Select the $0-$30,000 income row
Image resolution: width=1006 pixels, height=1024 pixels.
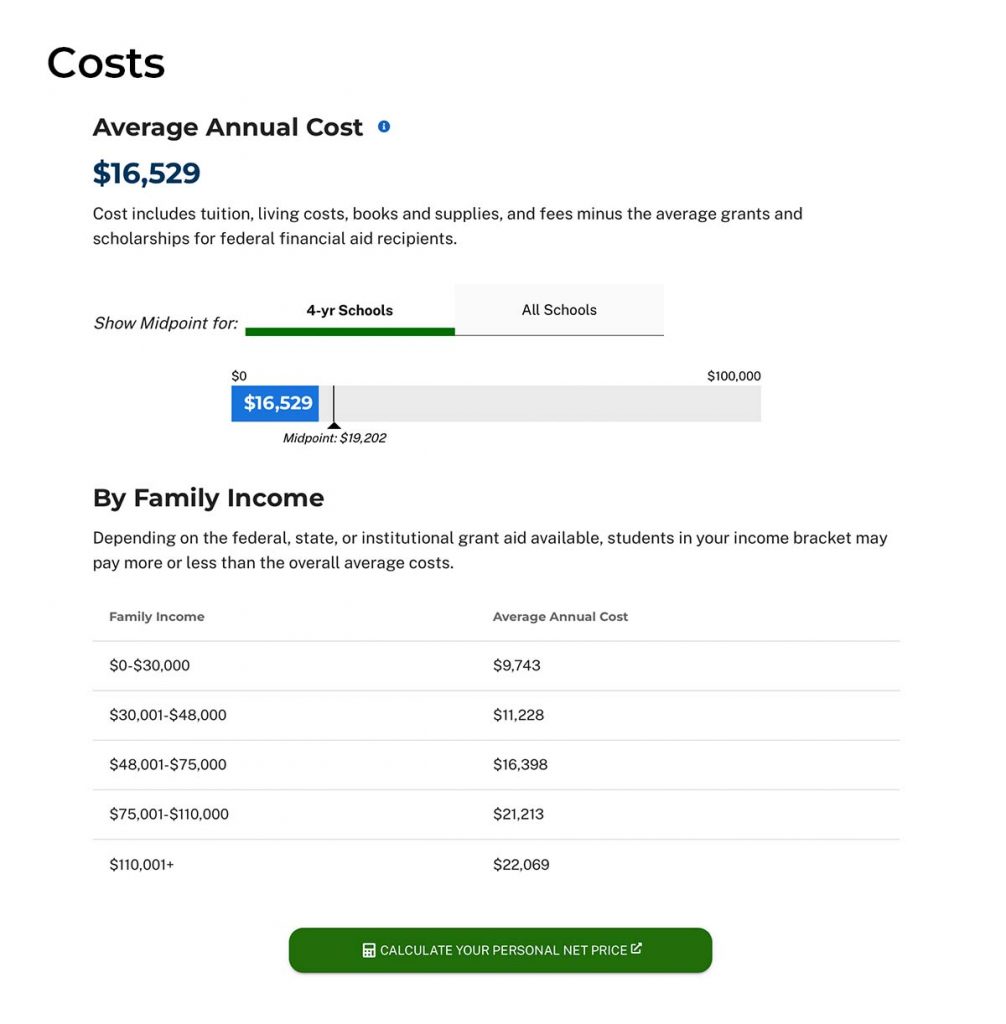(x=148, y=665)
